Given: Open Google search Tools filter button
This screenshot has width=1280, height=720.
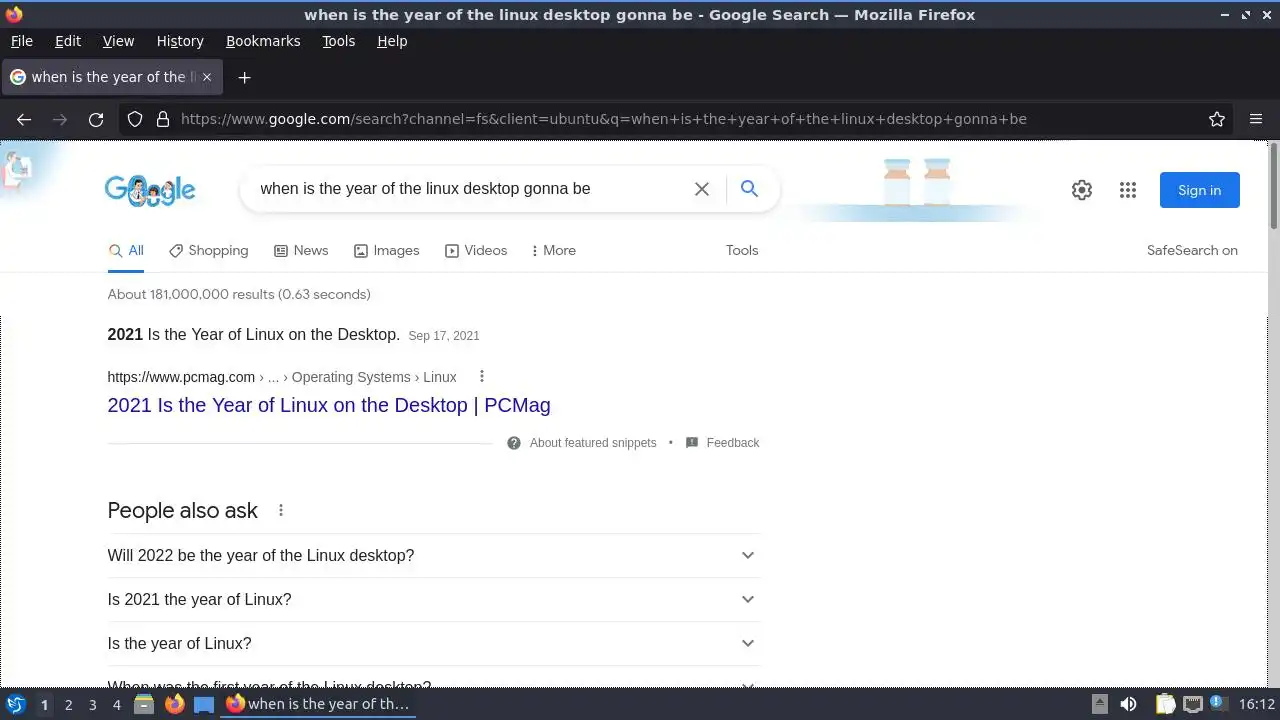Looking at the screenshot, I should [x=742, y=250].
